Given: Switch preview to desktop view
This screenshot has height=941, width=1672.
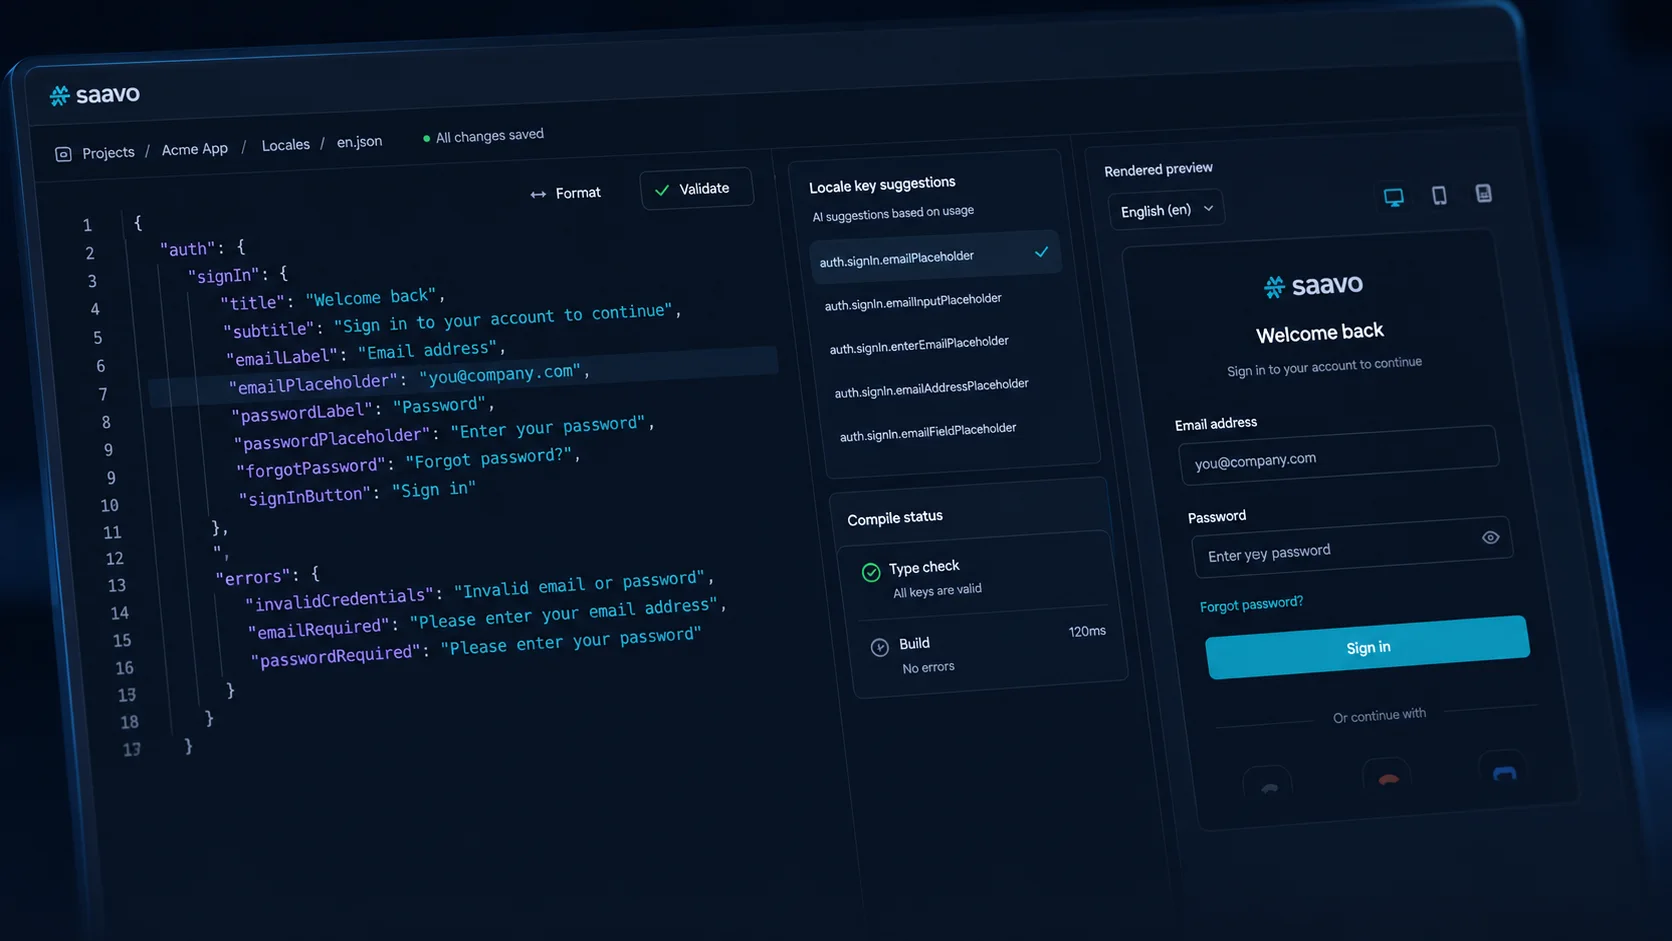Looking at the screenshot, I should tap(1393, 197).
